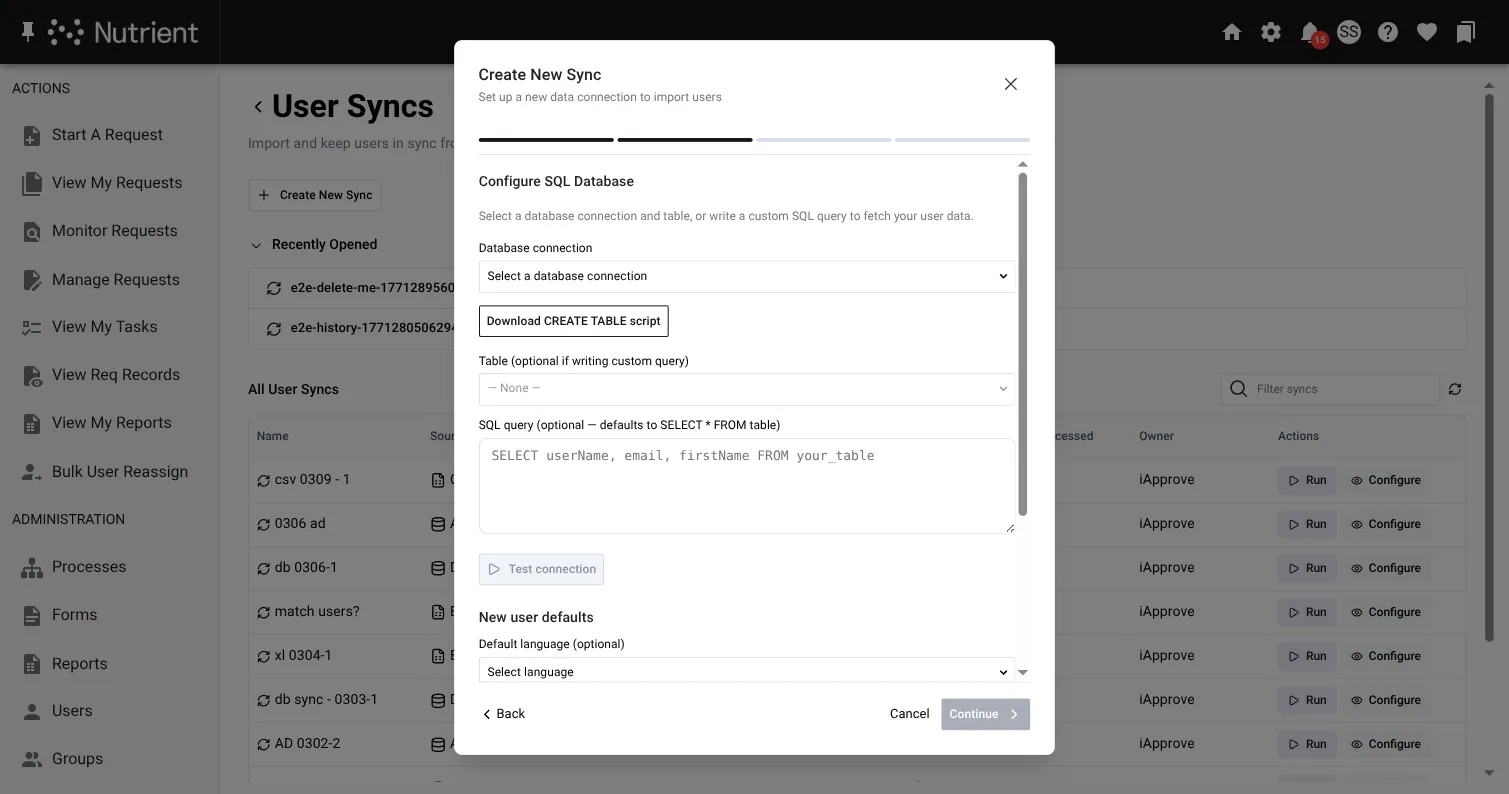
Task: Click the page's main vertical scrollbar
Action: 1489,368
